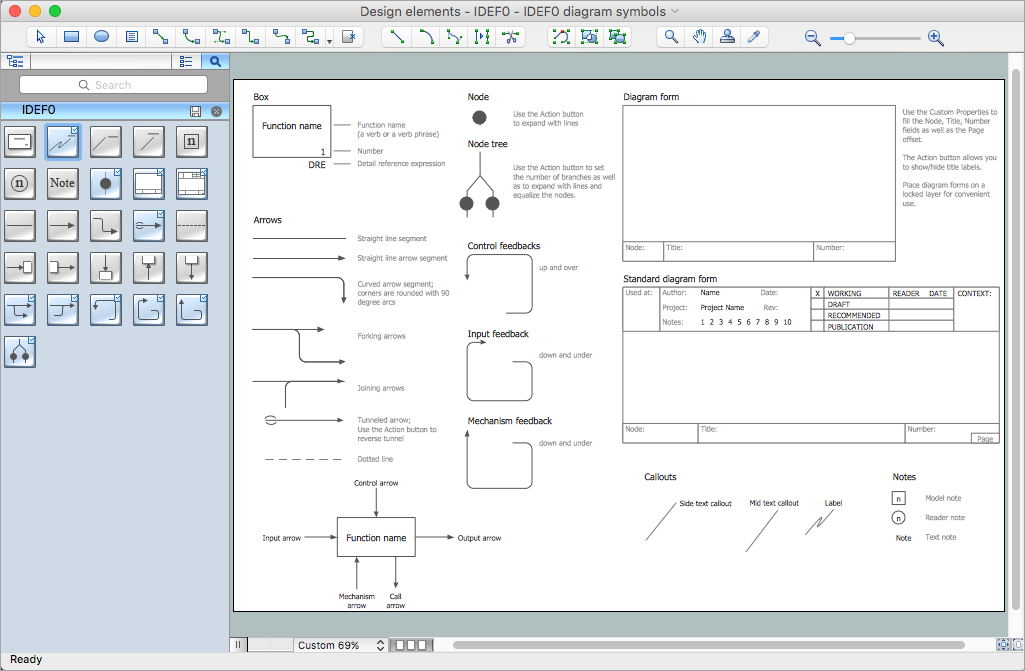Pick the Model note square shape
This screenshot has width=1025, height=671.
coord(192,141)
